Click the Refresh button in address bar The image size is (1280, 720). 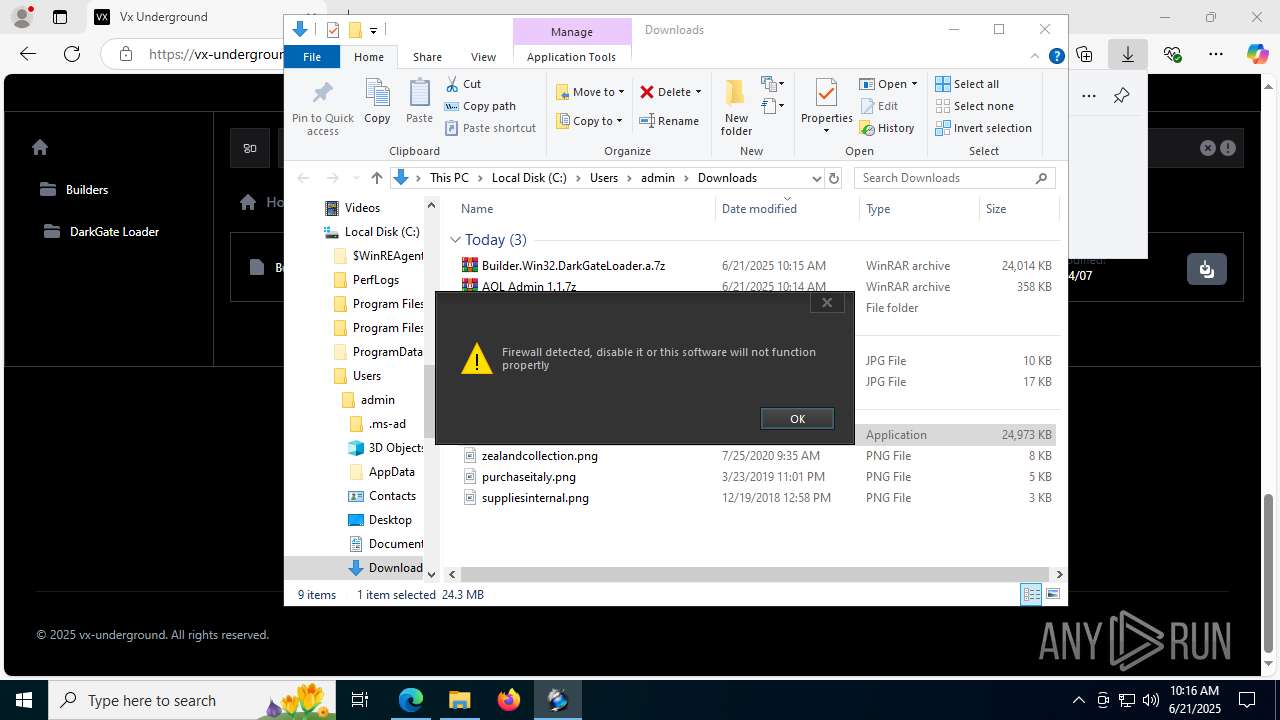click(834, 178)
